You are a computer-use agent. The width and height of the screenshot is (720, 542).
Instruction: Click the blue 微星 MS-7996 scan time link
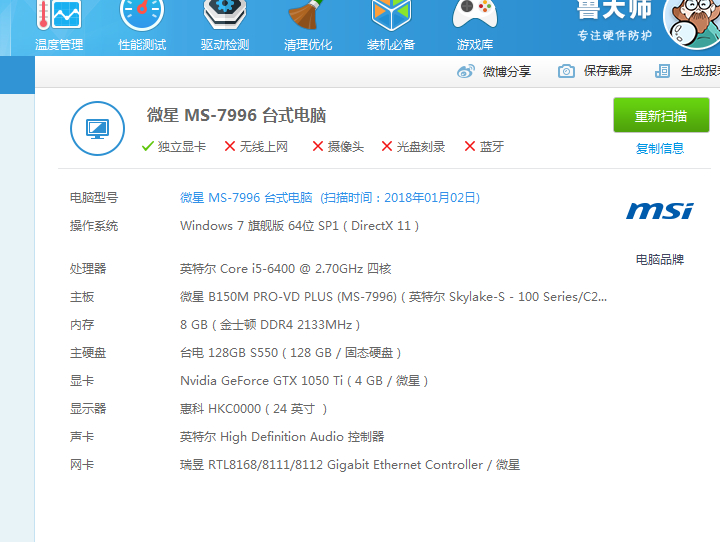[330, 198]
